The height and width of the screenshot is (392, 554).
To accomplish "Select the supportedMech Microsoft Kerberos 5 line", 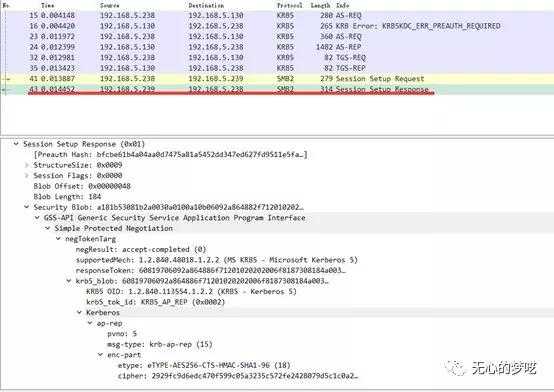I will (x=217, y=260).
